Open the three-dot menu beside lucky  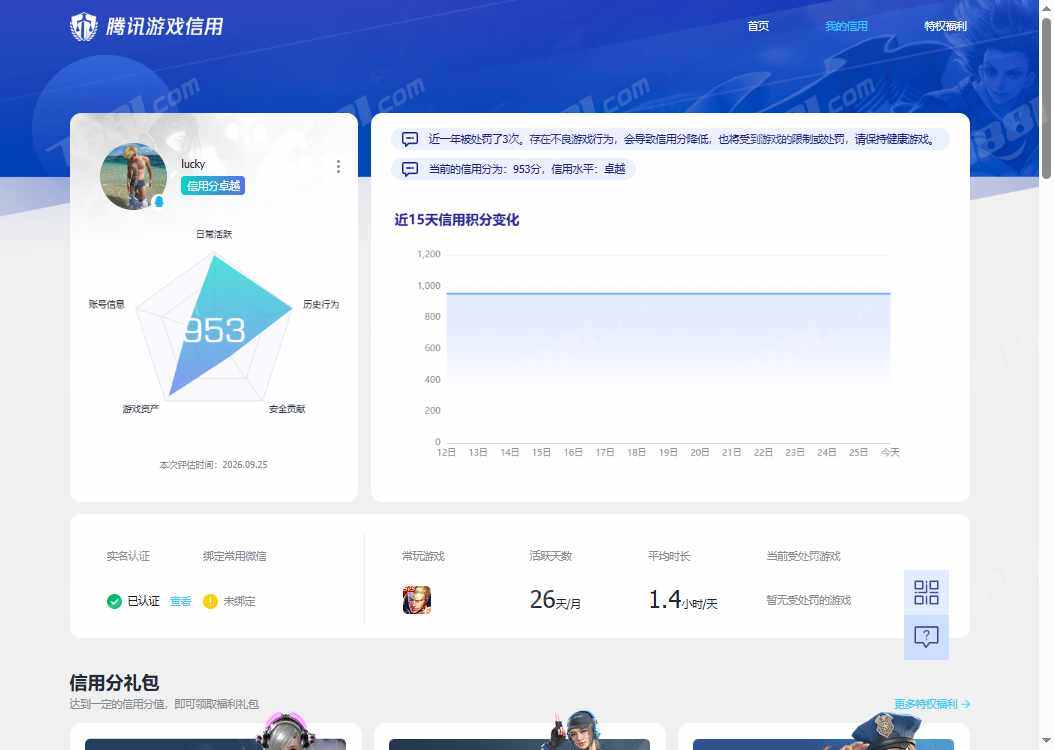(x=338, y=167)
